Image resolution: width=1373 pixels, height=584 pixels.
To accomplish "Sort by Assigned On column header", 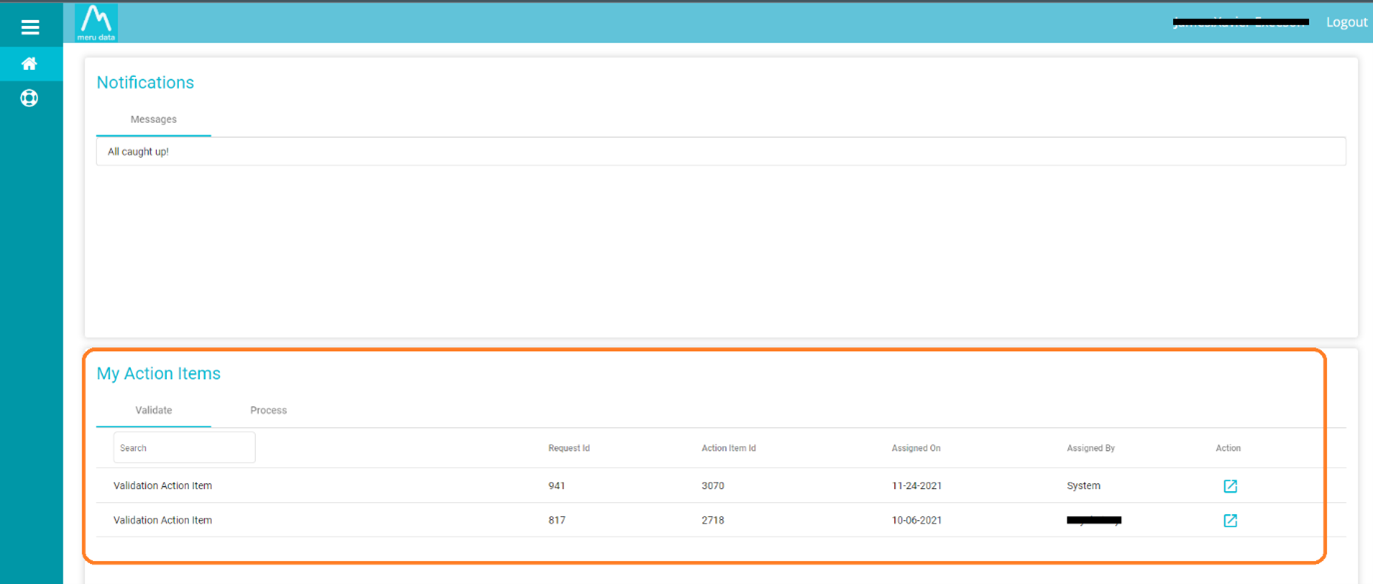I will (x=916, y=448).
